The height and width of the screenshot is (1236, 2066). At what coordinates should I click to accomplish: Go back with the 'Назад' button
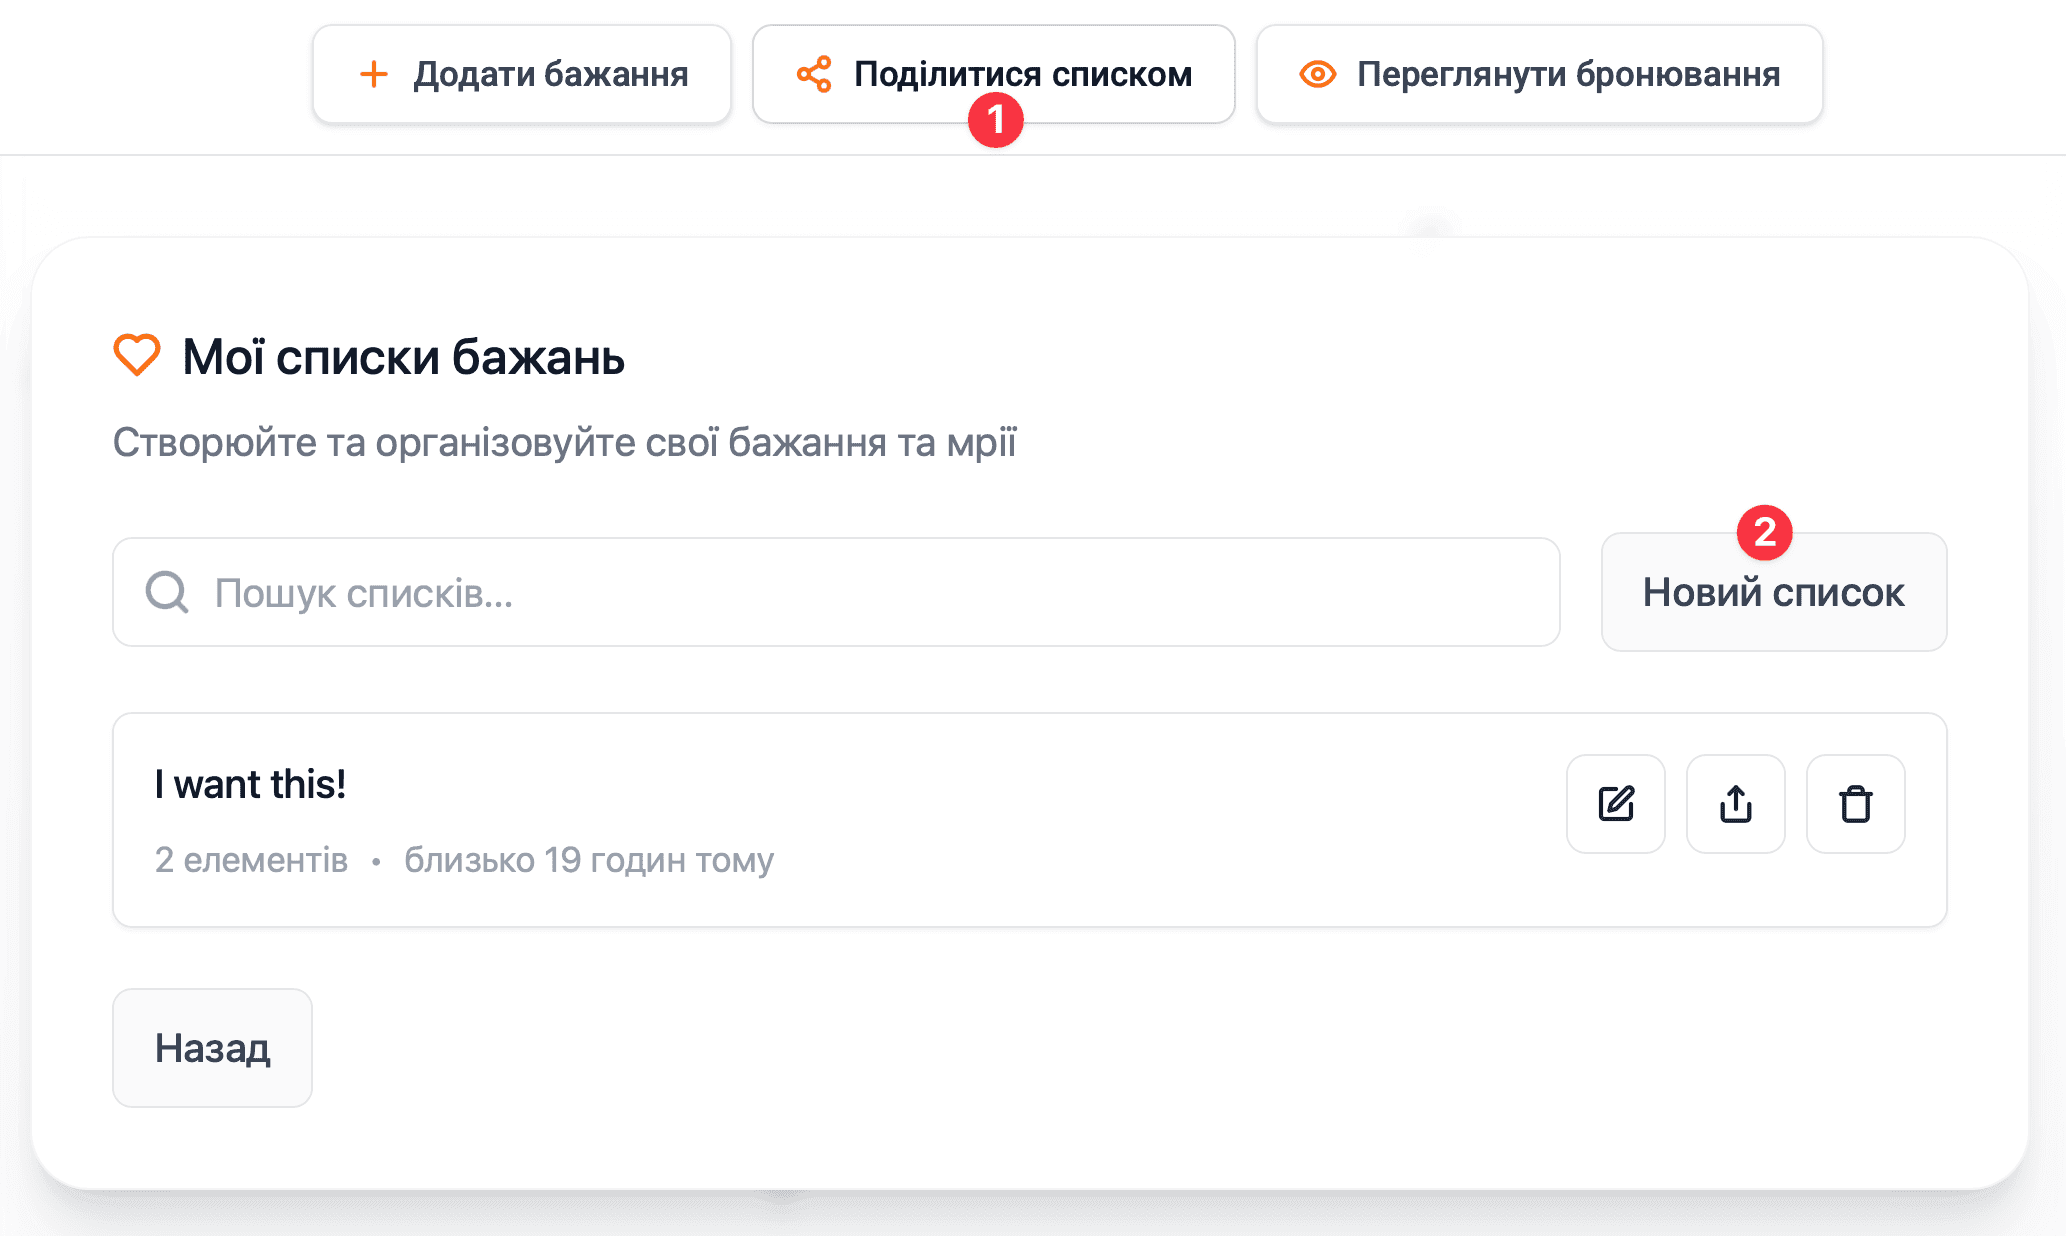pos(212,1048)
